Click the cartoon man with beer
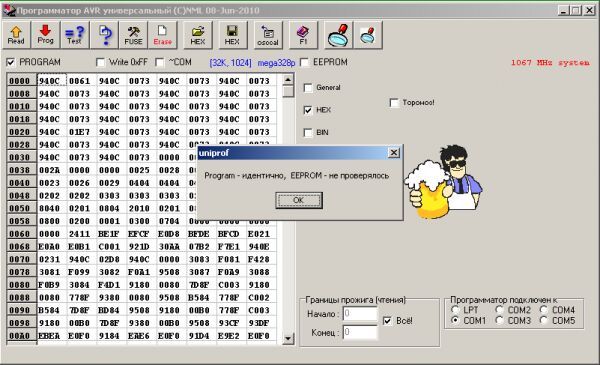The width and height of the screenshot is (600, 365). tap(443, 182)
